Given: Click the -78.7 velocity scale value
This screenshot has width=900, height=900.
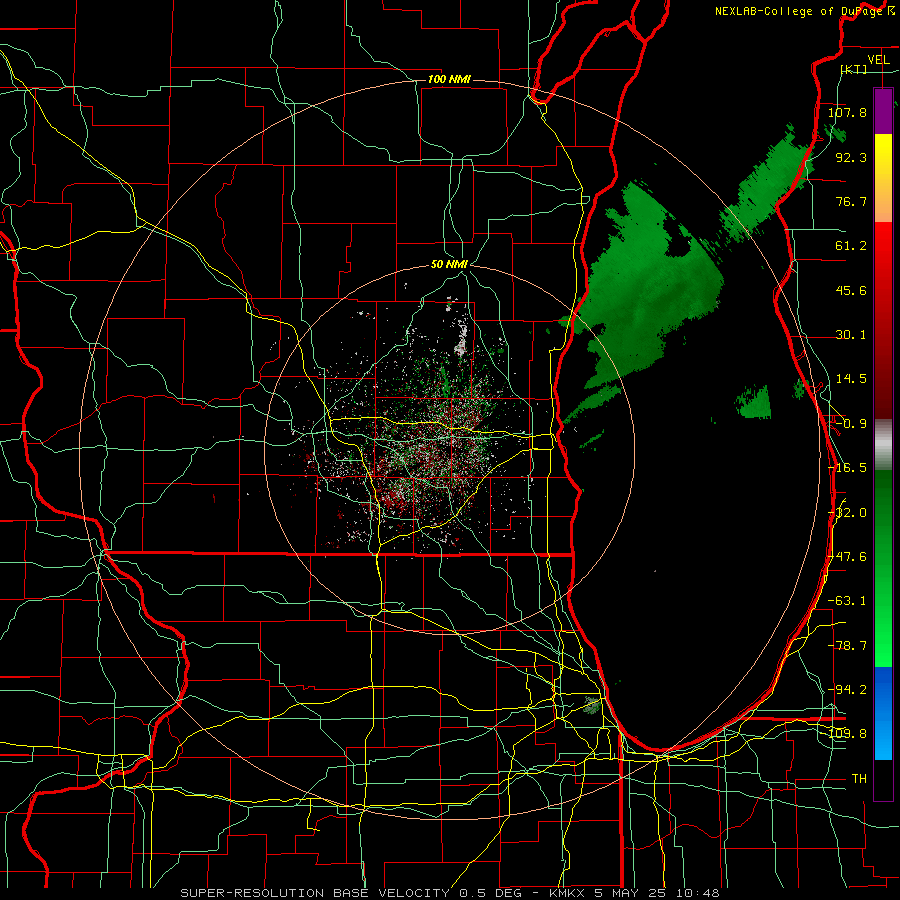Looking at the screenshot, I should click(x=847, y=646).
